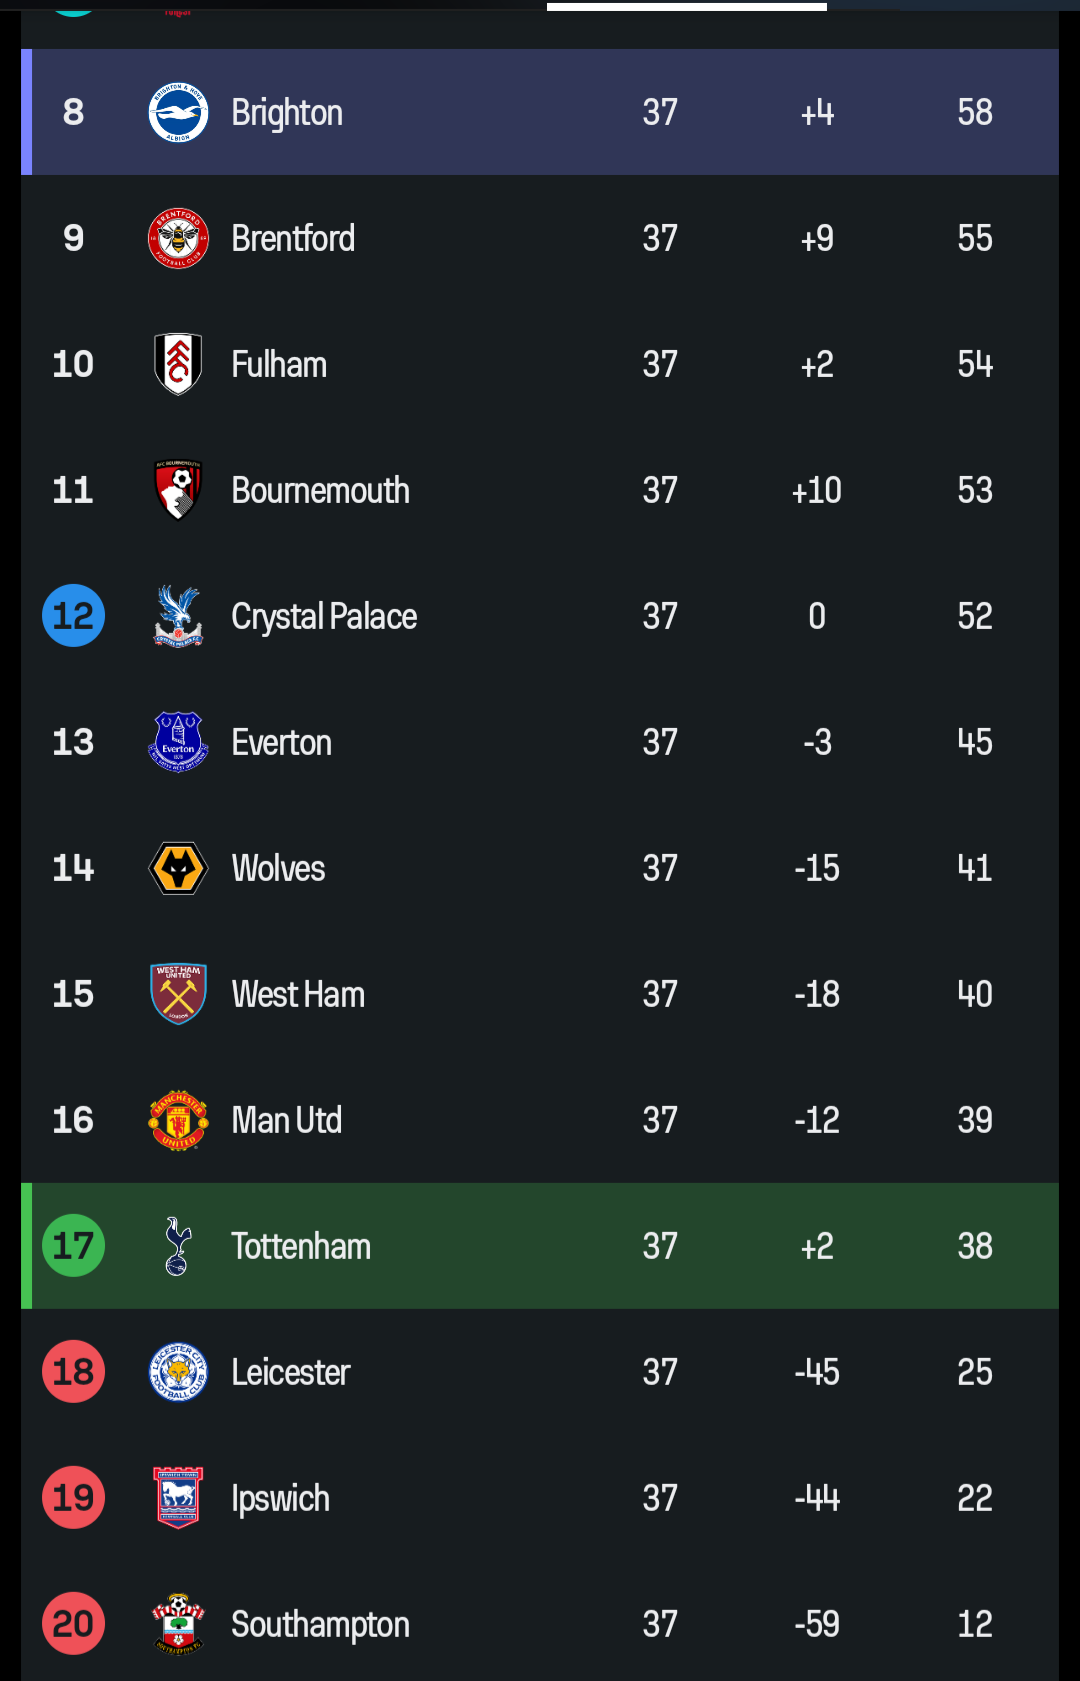1080x1681 pixels.
Task: Open the Southampton badge
Action: click(178, 1624)
